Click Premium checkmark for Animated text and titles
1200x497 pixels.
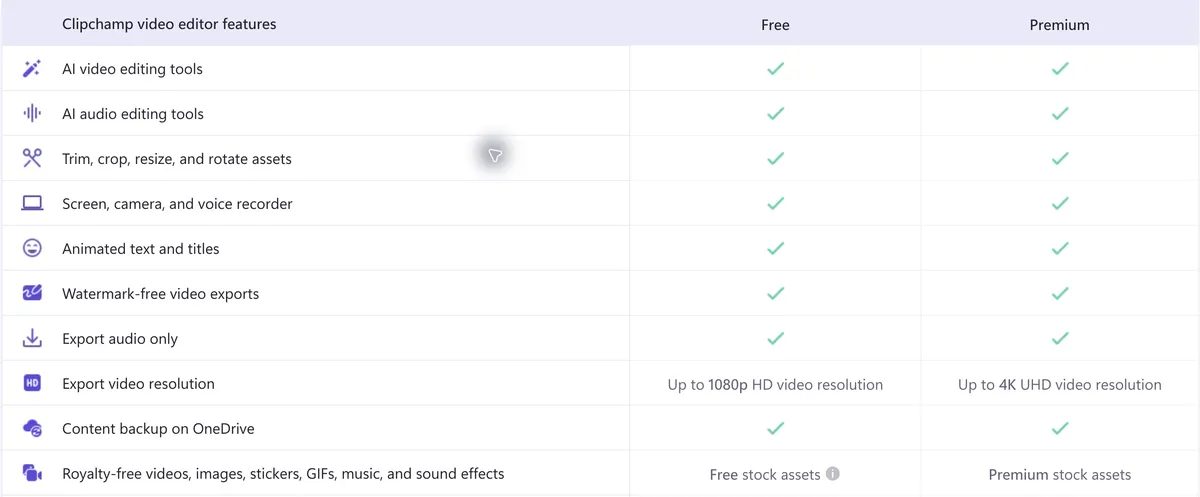(x=1060, y=249)
